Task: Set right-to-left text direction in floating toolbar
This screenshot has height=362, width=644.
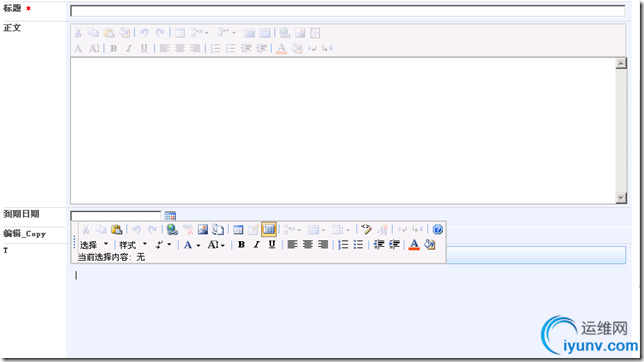Action: [x=418, y=229]
